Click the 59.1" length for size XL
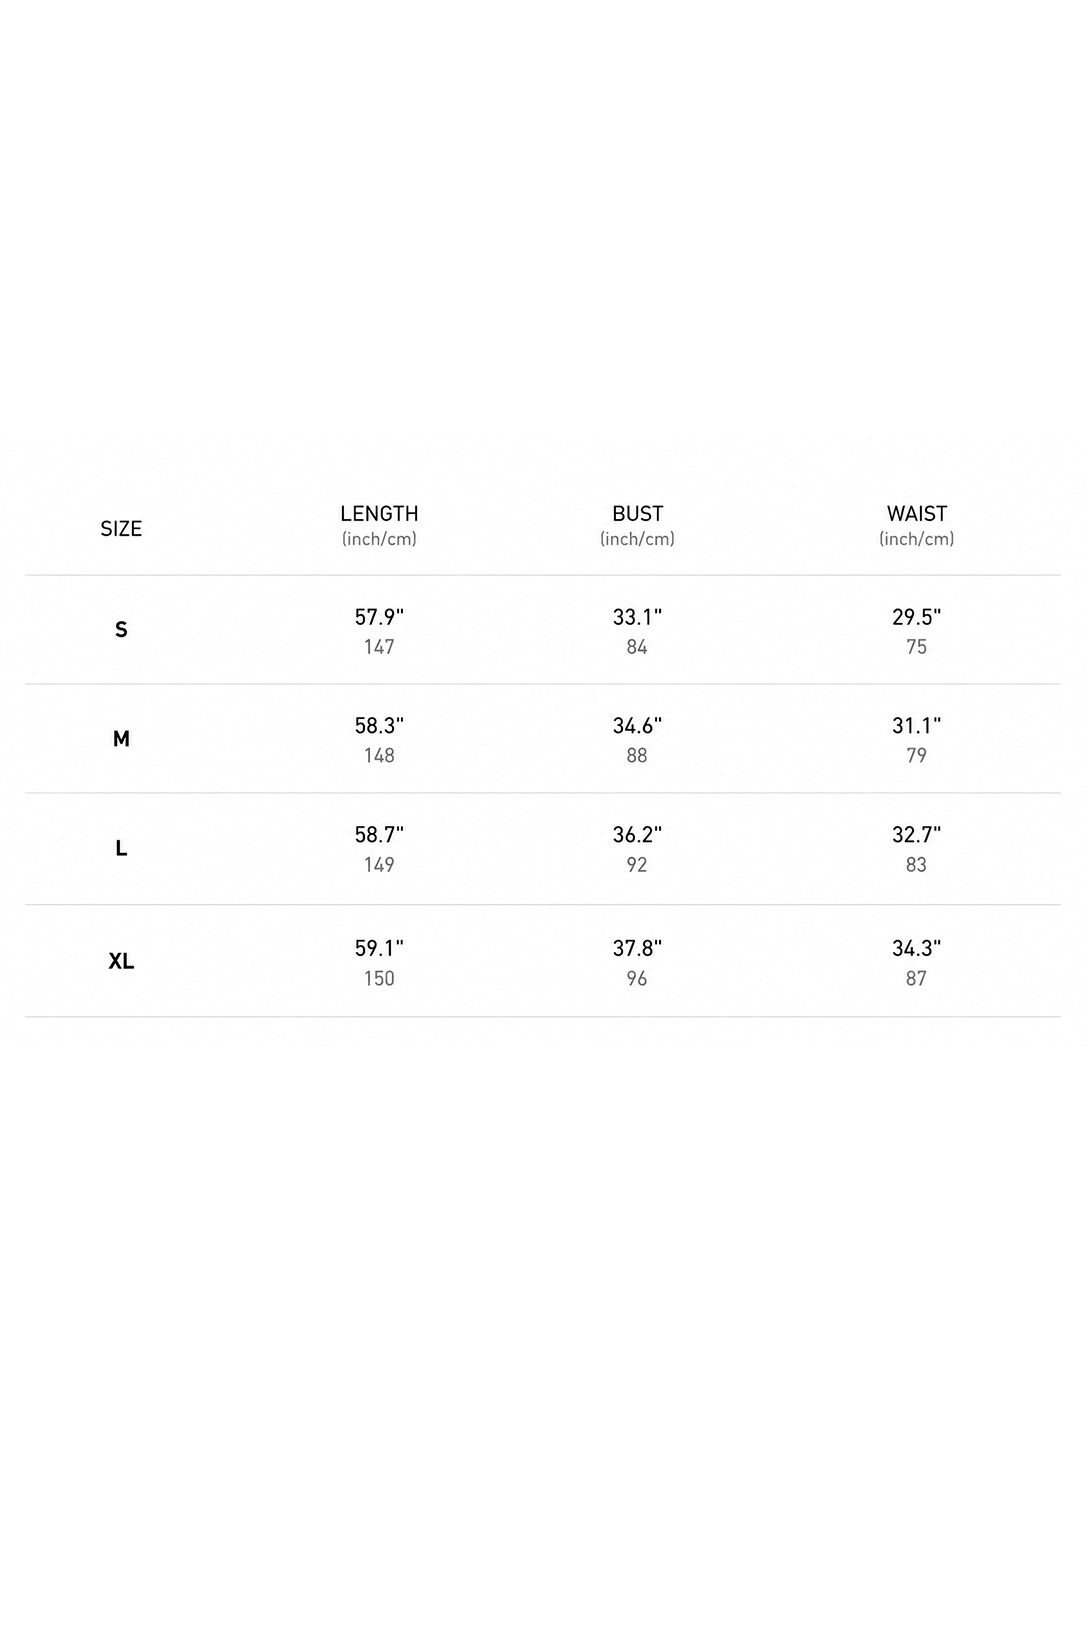 click(x=379, y=948)
